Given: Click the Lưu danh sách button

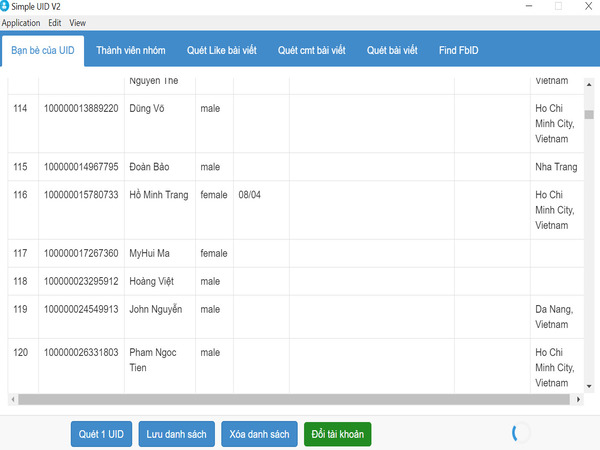Looking at the screenshot, I should [176, 434].
